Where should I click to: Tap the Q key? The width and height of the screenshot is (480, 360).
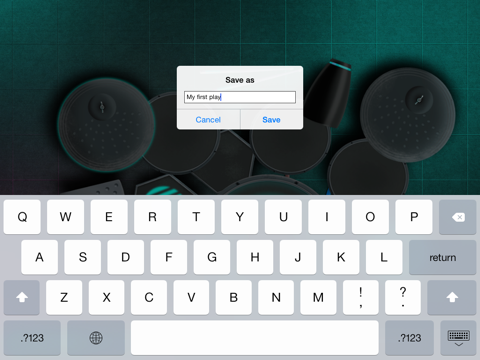point(22,217)
